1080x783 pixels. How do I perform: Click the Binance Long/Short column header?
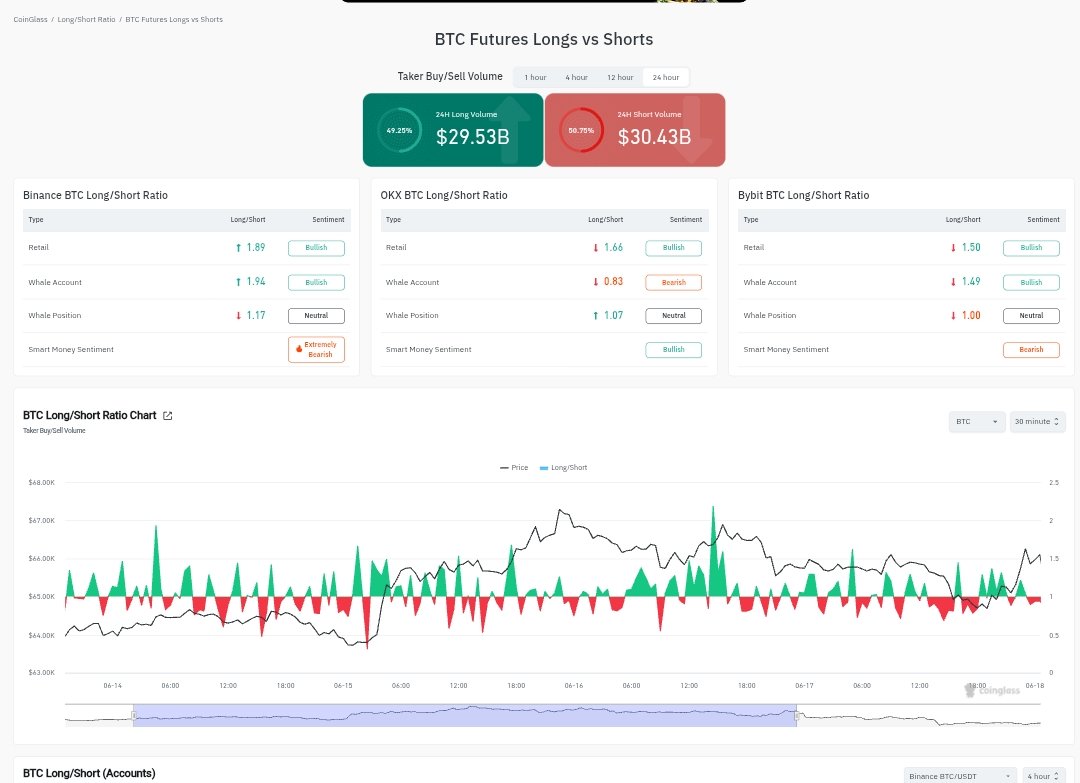click(248, 220)
